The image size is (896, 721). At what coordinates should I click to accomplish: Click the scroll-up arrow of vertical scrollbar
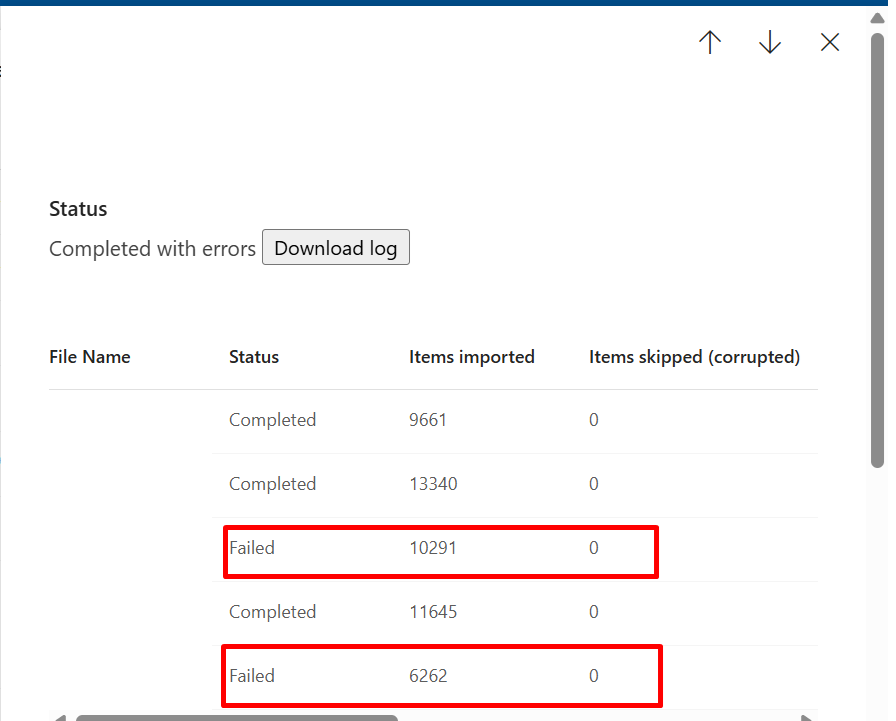877,18
